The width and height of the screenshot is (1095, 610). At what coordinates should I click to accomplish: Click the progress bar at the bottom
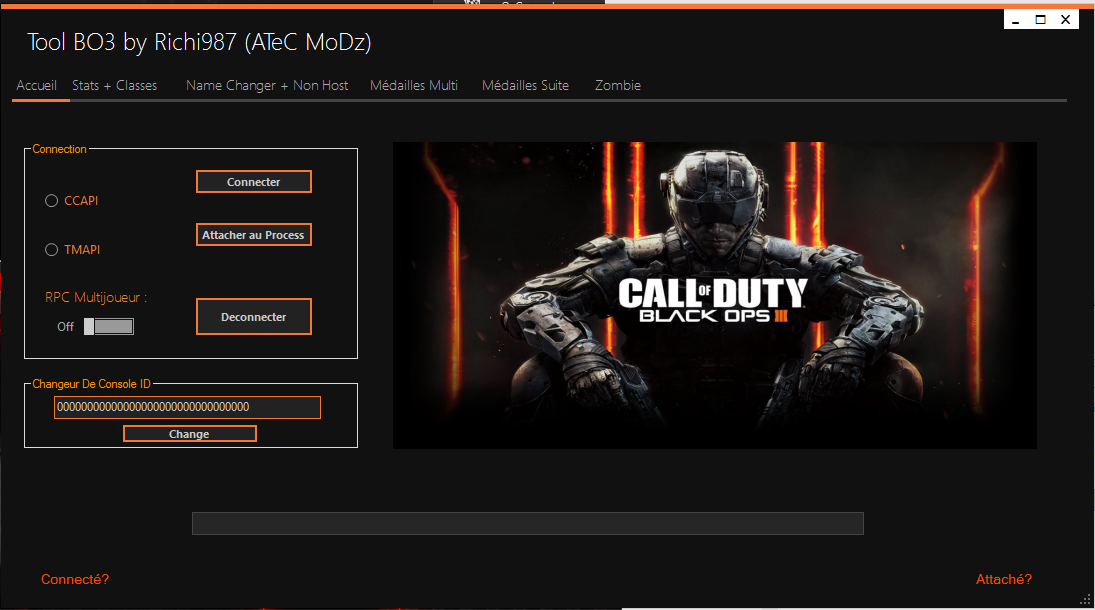pos(528,523)
